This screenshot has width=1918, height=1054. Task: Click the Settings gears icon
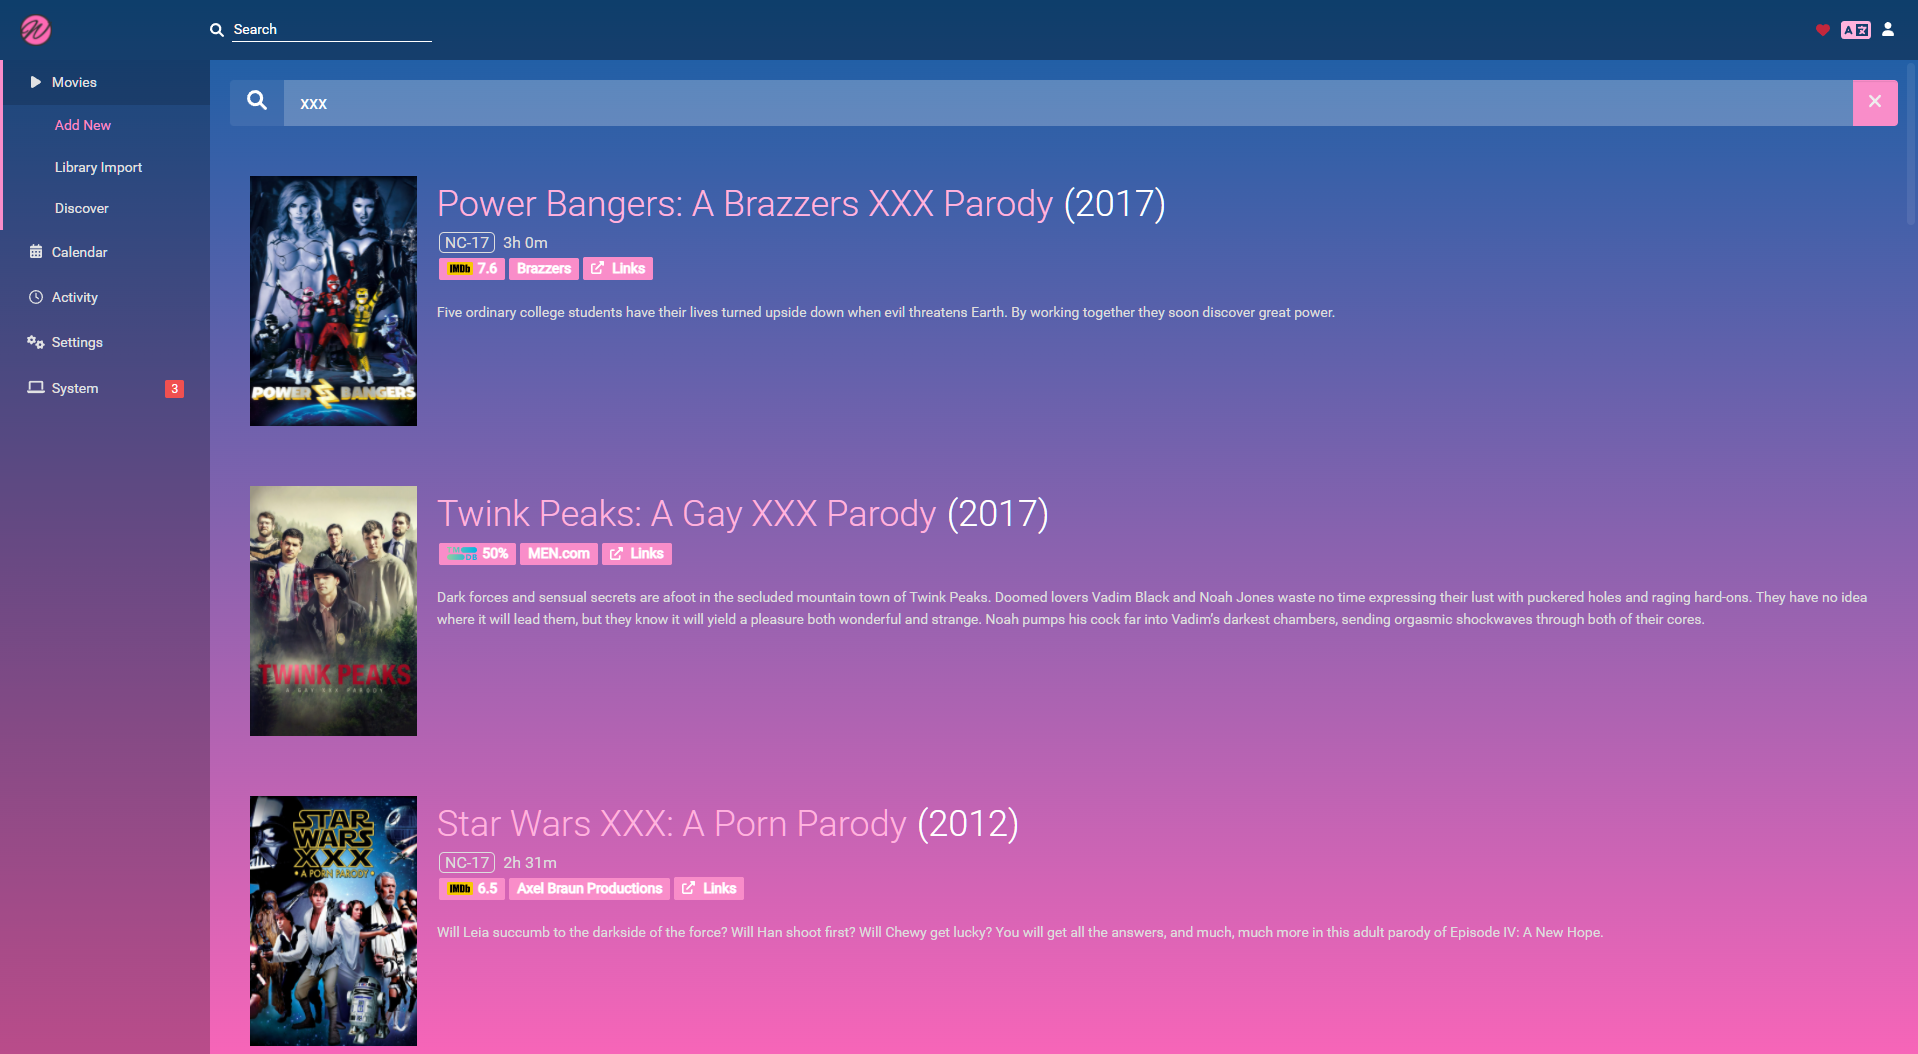pos(36,342)
